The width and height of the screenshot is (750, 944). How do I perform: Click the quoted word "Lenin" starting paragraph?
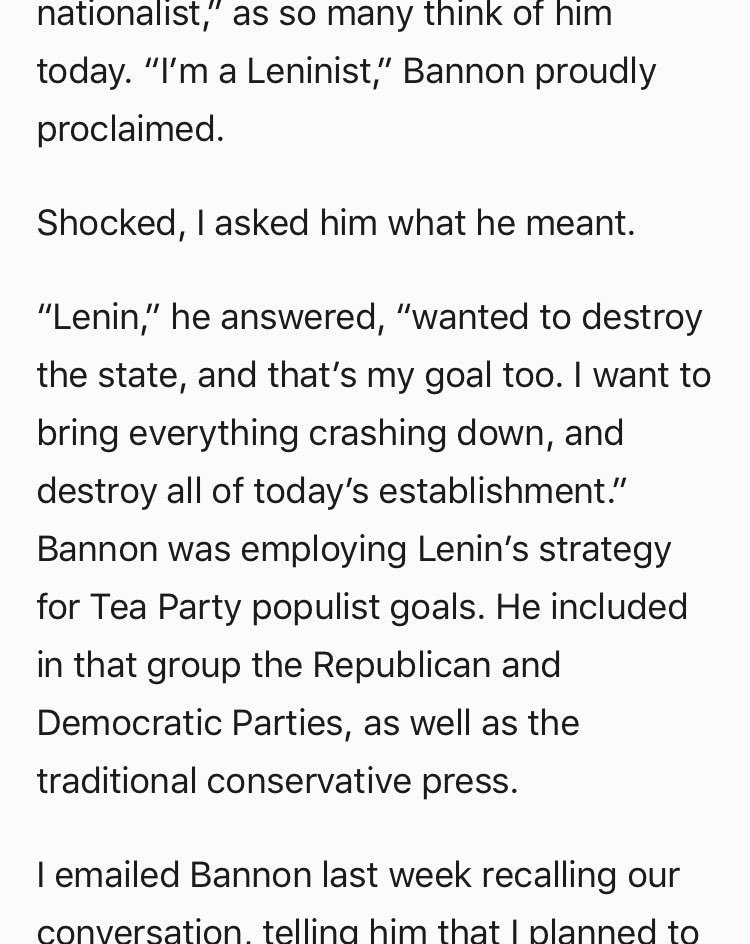coord(99,318)
